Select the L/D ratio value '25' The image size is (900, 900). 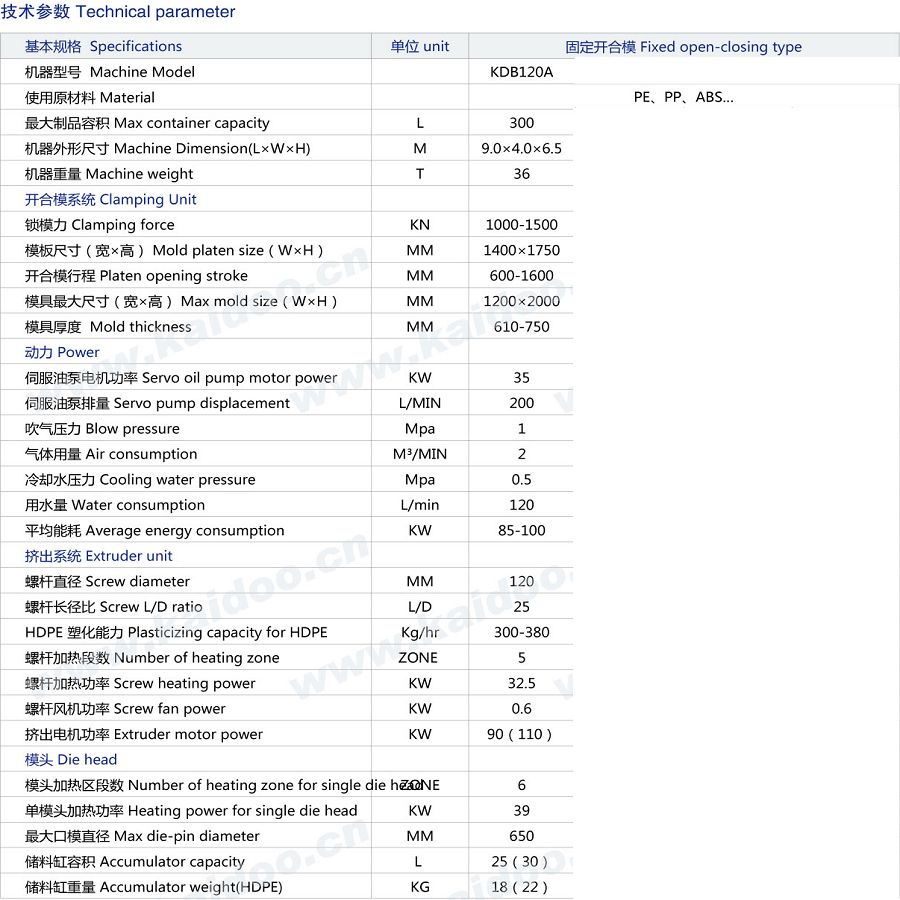[521, 607]
